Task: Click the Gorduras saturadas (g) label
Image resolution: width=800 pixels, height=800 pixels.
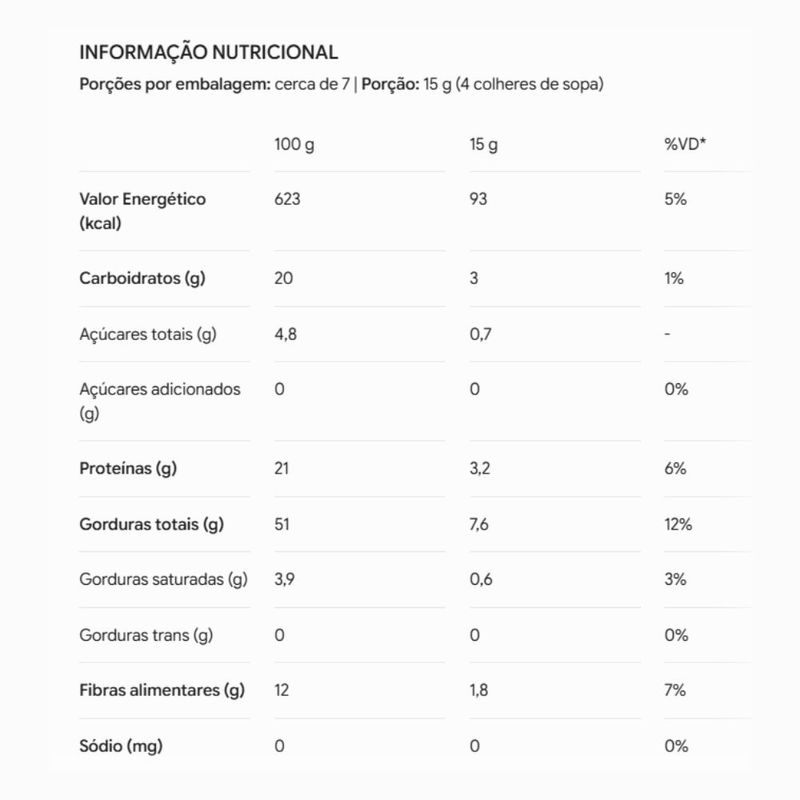Action: click(x=163, y=580)
